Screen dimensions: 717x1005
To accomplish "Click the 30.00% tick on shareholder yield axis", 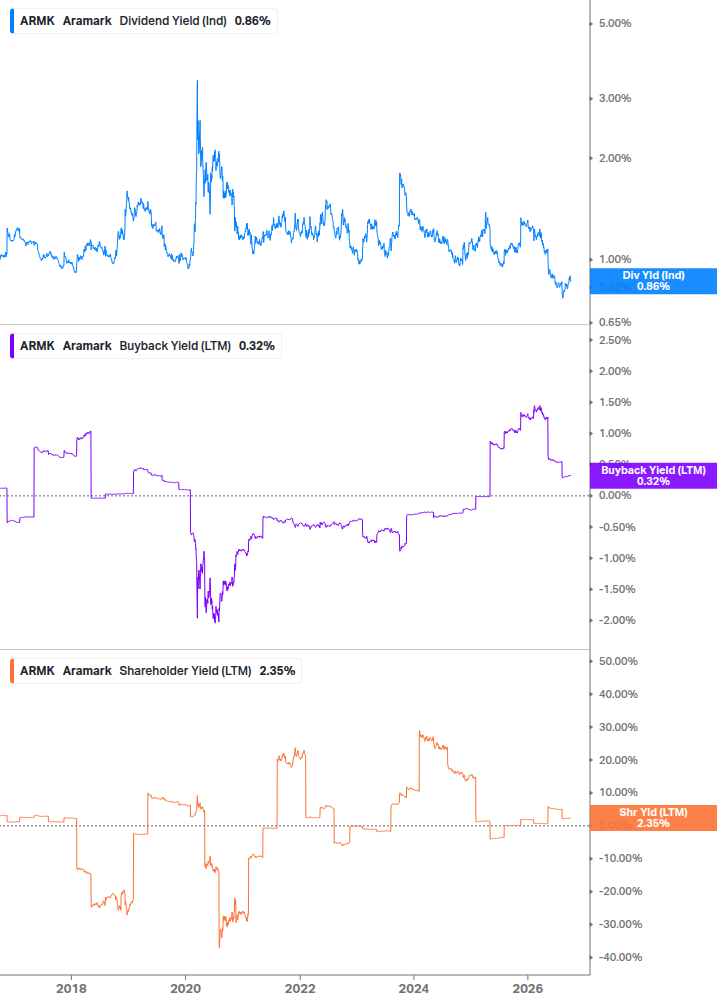I will click(618, 727).
